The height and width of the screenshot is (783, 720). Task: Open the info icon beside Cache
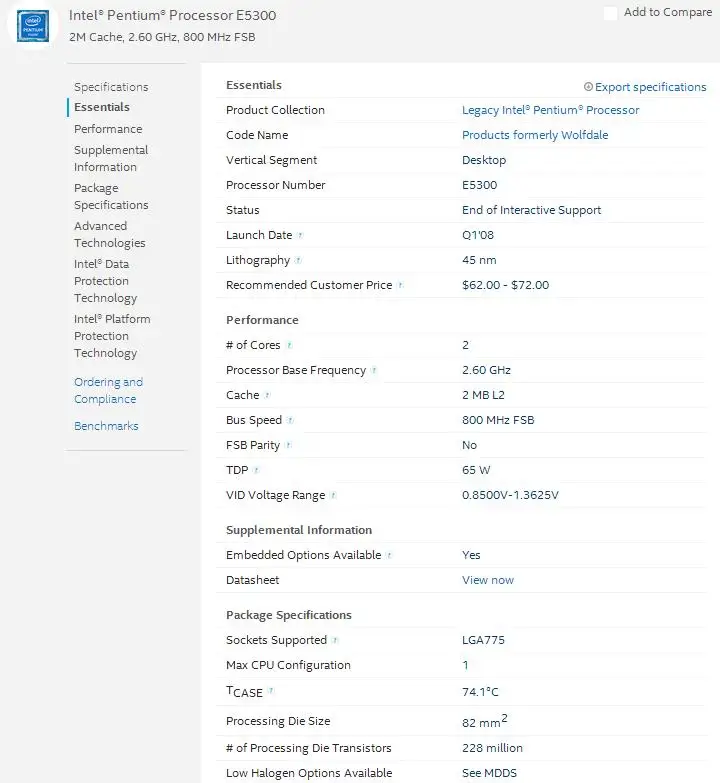tap(267, 395)
